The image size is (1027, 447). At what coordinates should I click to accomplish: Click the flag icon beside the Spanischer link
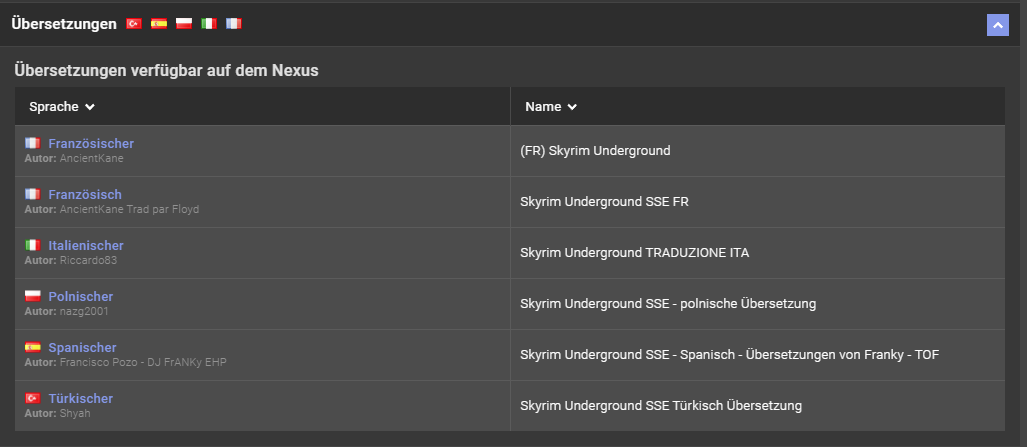click(x=32, y=348)
